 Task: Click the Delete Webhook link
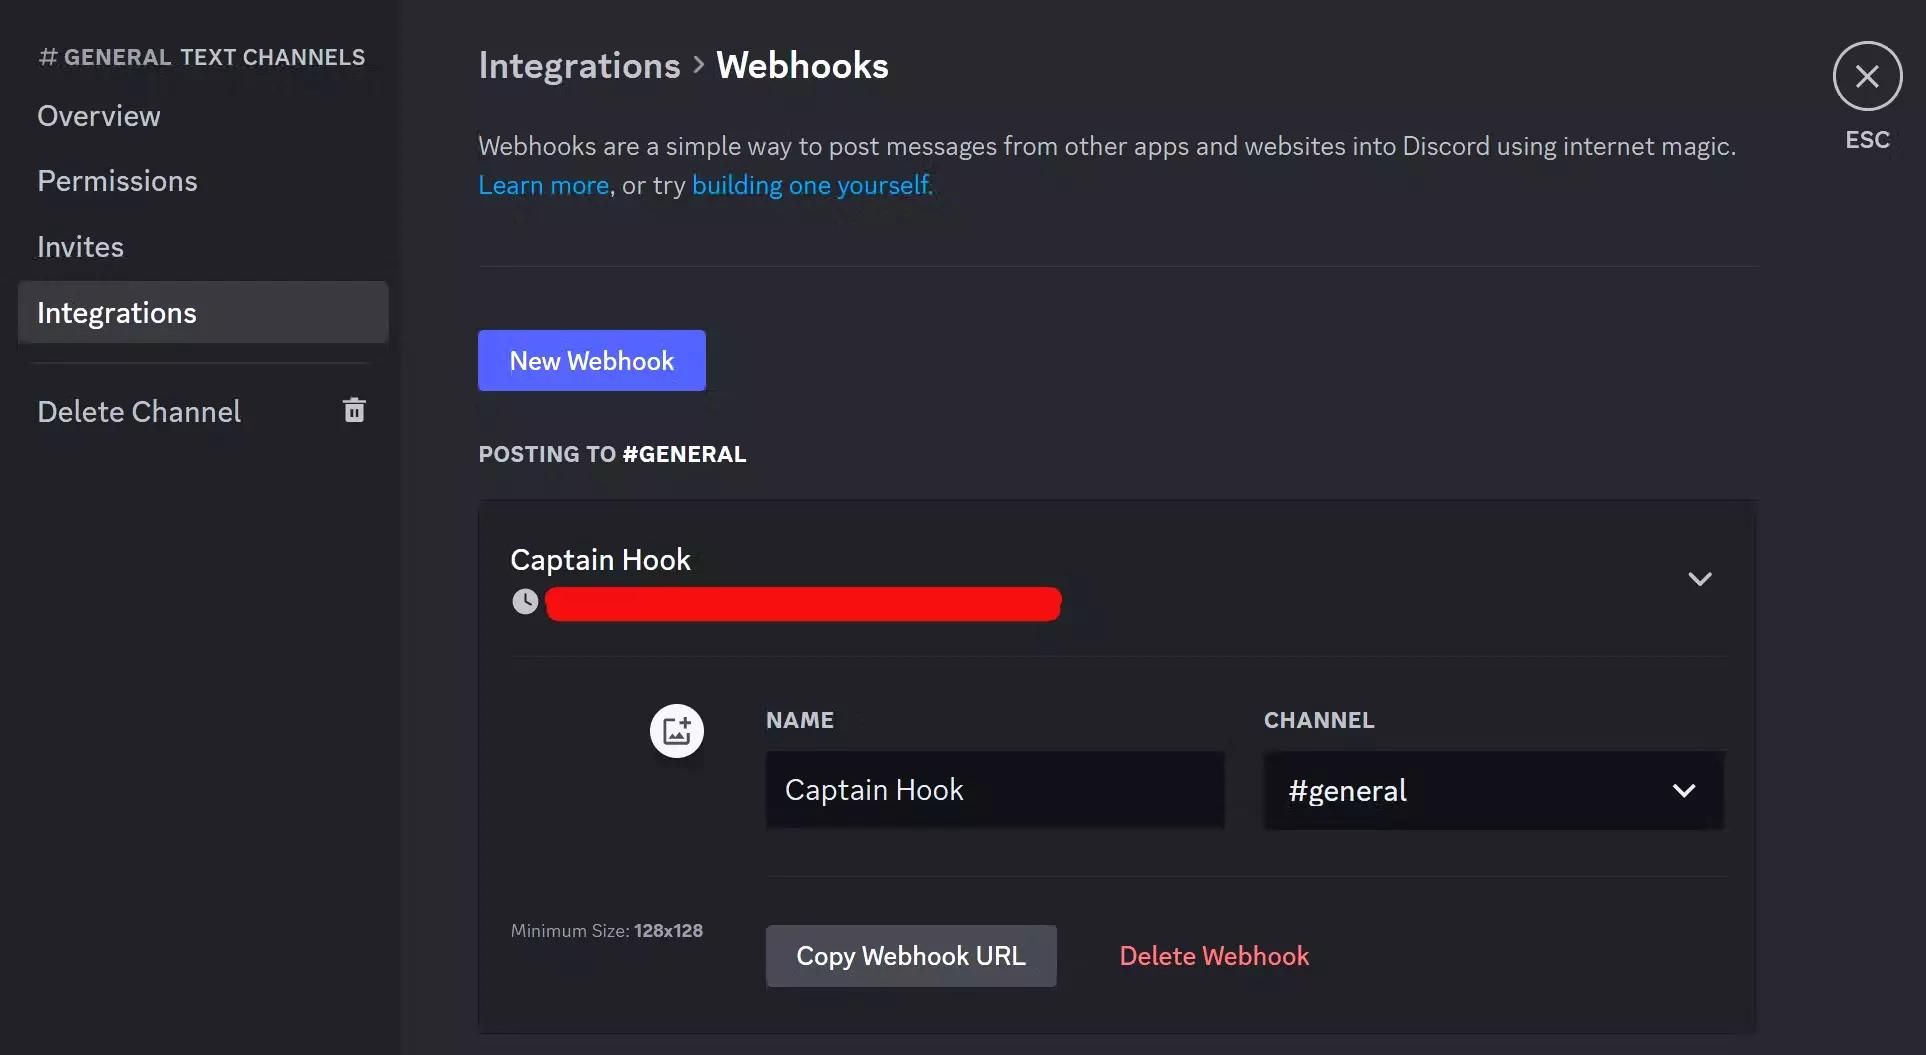[1213, 955]
